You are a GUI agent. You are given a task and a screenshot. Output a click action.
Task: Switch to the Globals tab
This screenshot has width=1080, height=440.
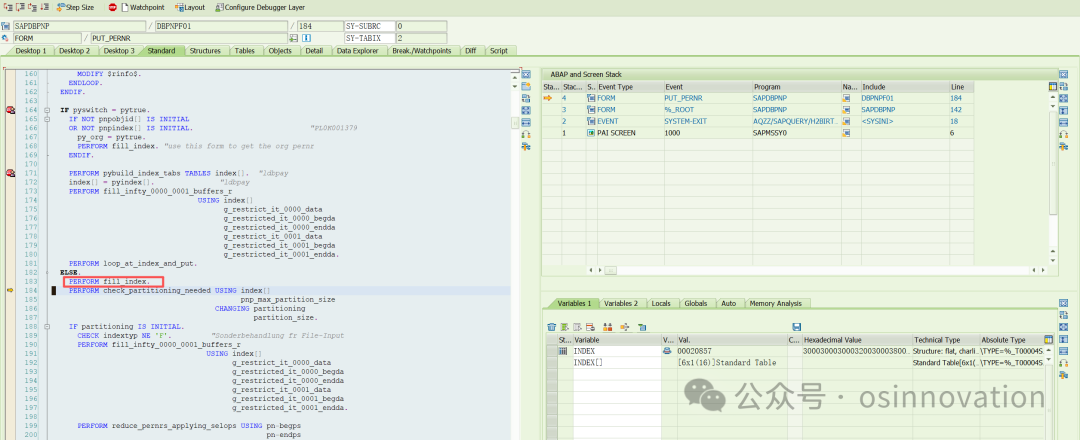(696, 303)
